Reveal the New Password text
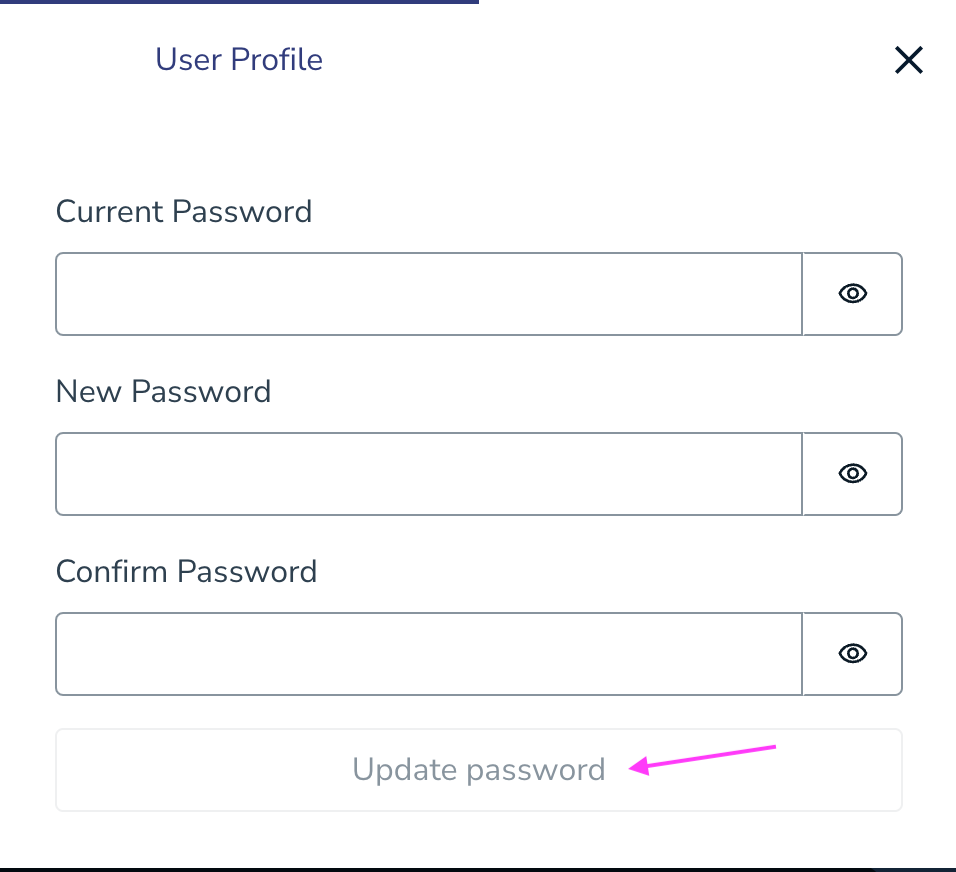Screen dimensions: 956x872 click(852, 473)
